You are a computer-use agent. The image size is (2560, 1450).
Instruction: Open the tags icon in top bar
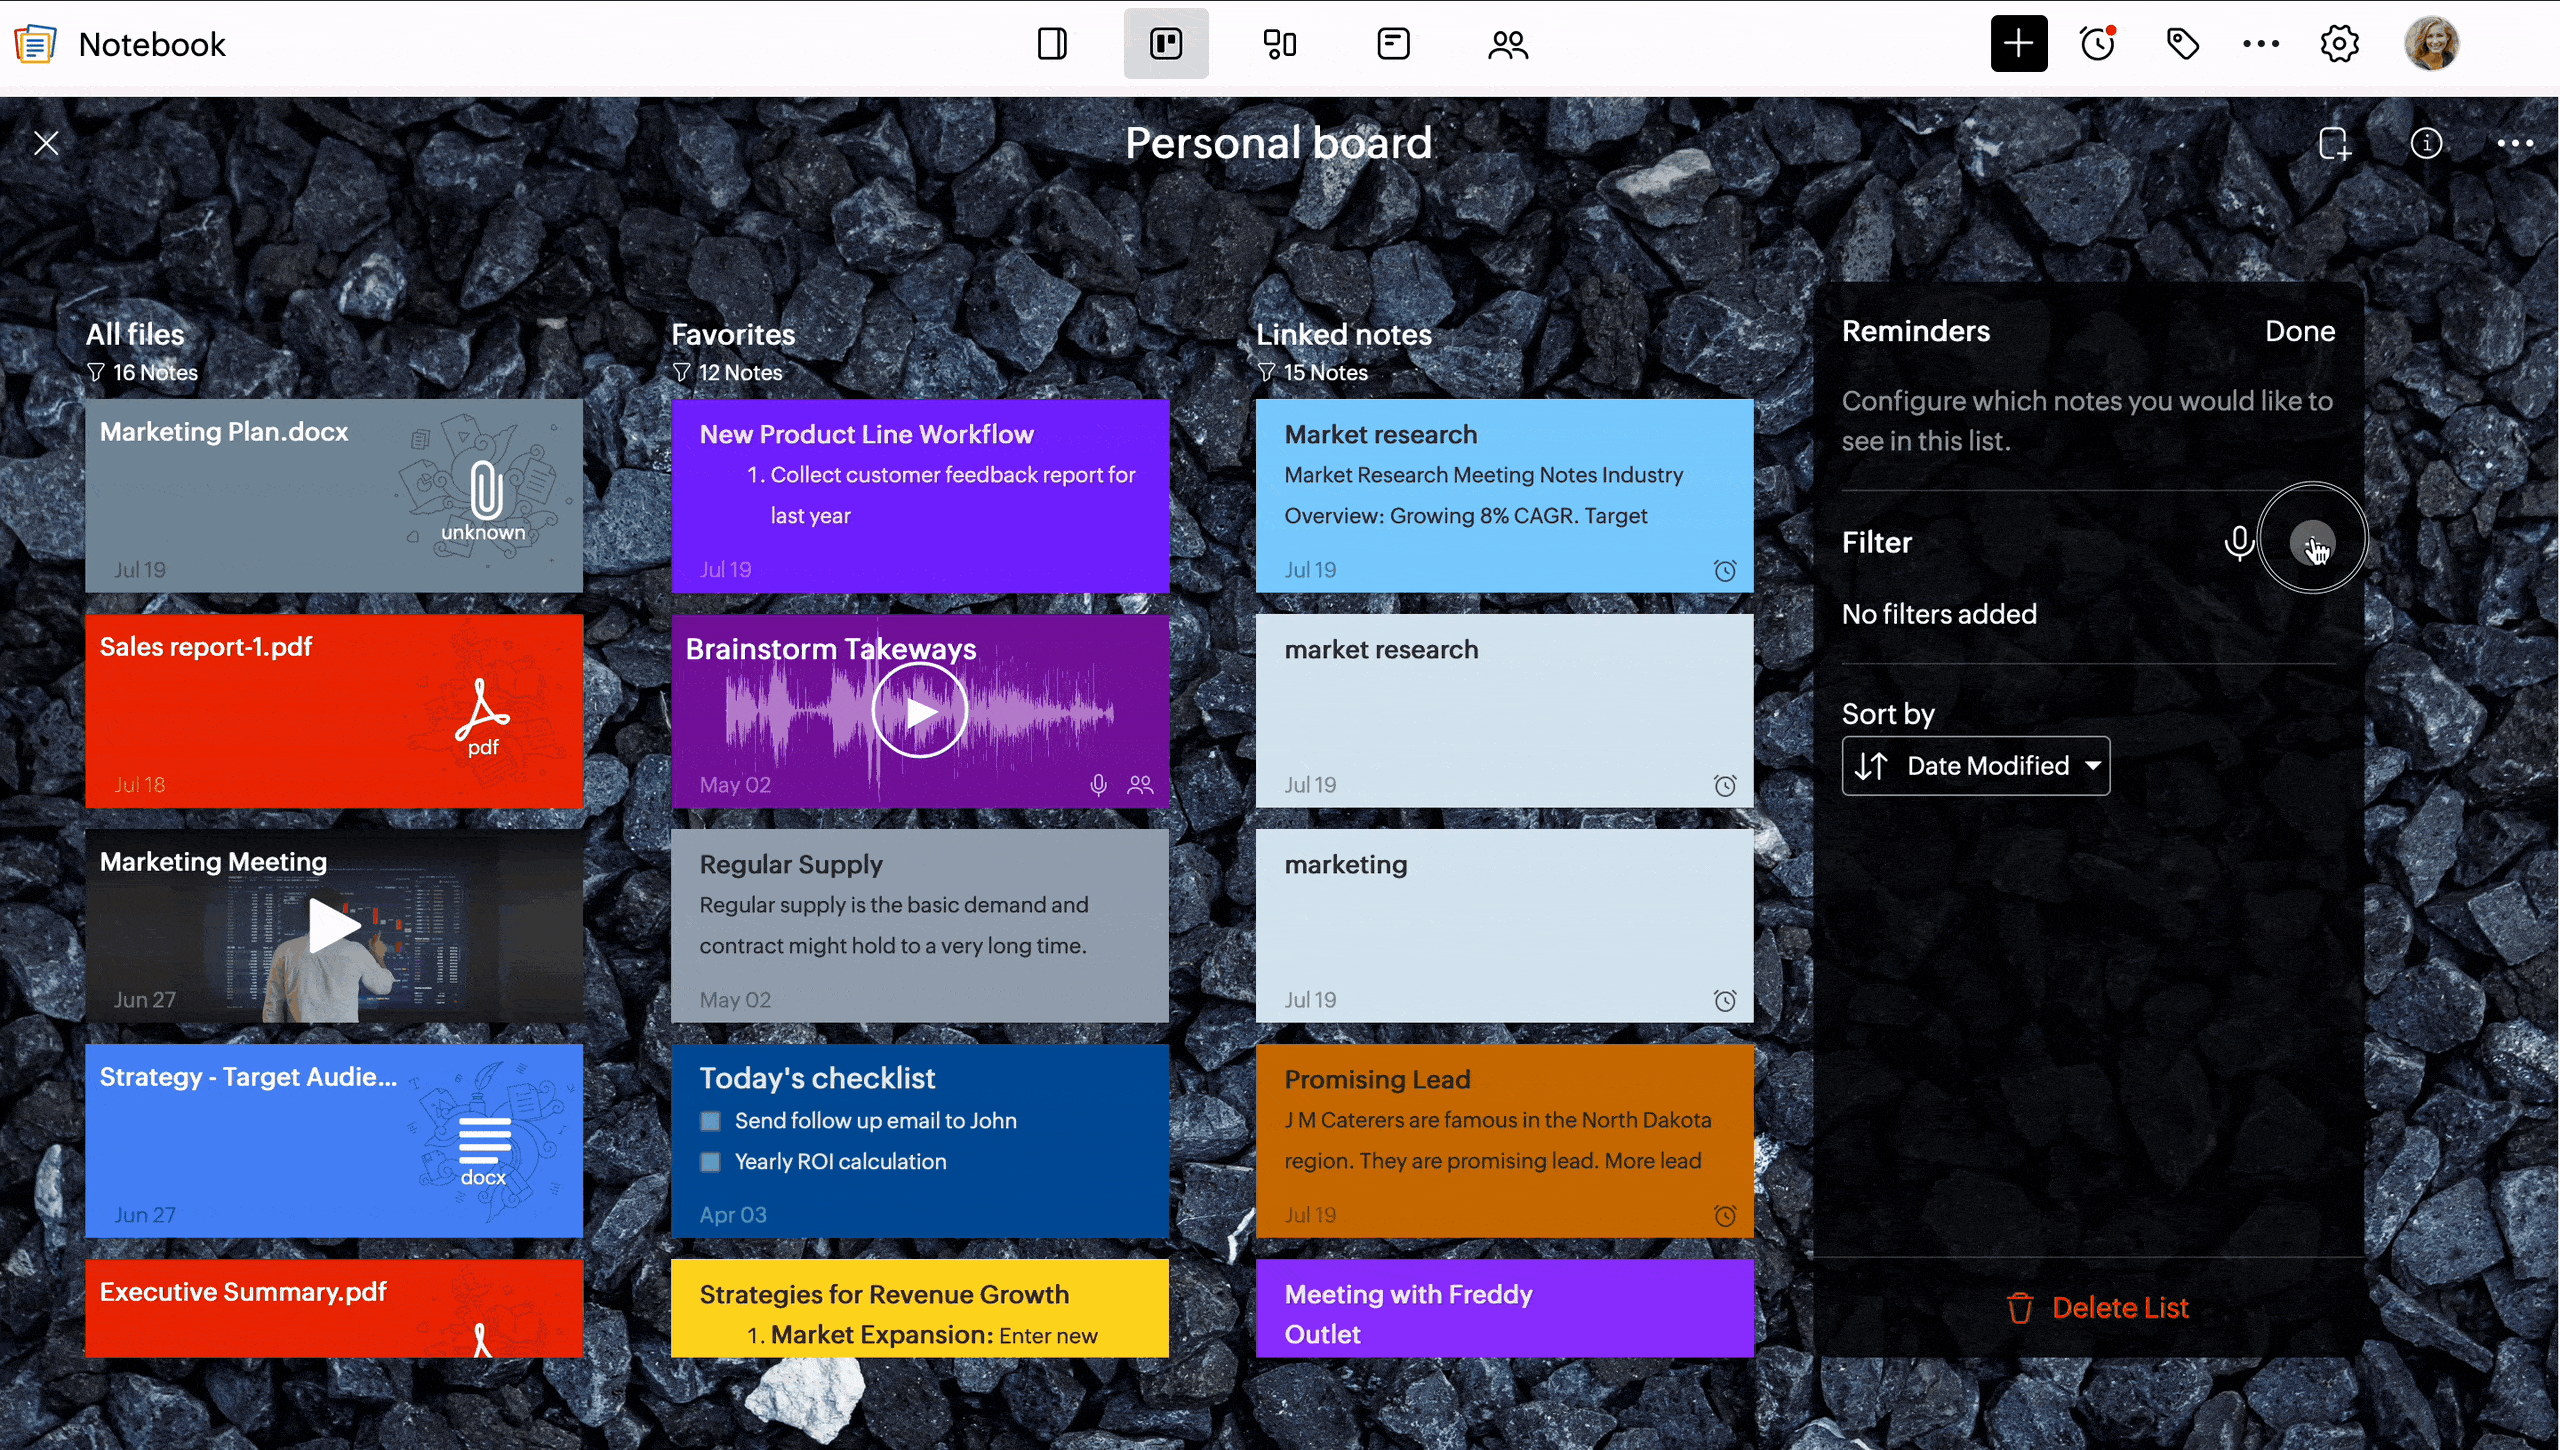tap(2182, 44)
